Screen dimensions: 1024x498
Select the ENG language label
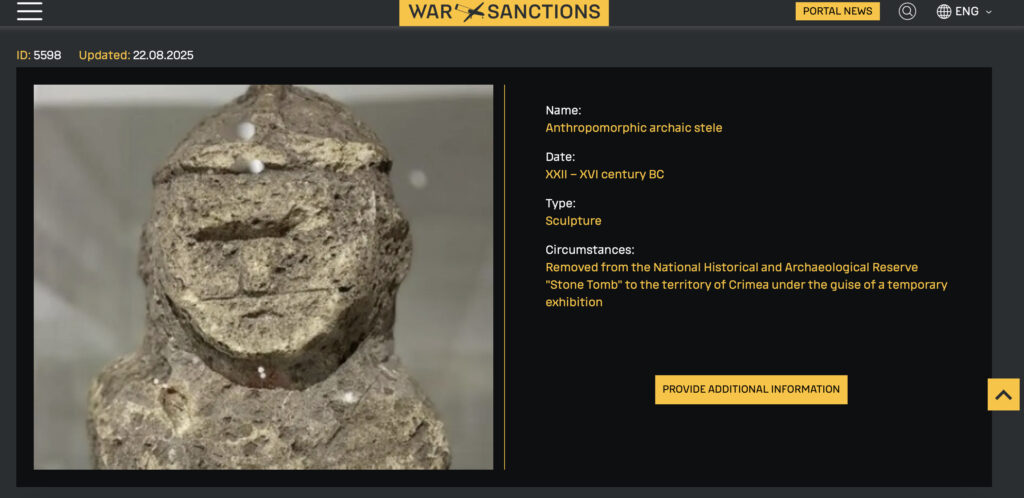pyautogui.click(x=967, y=11)
